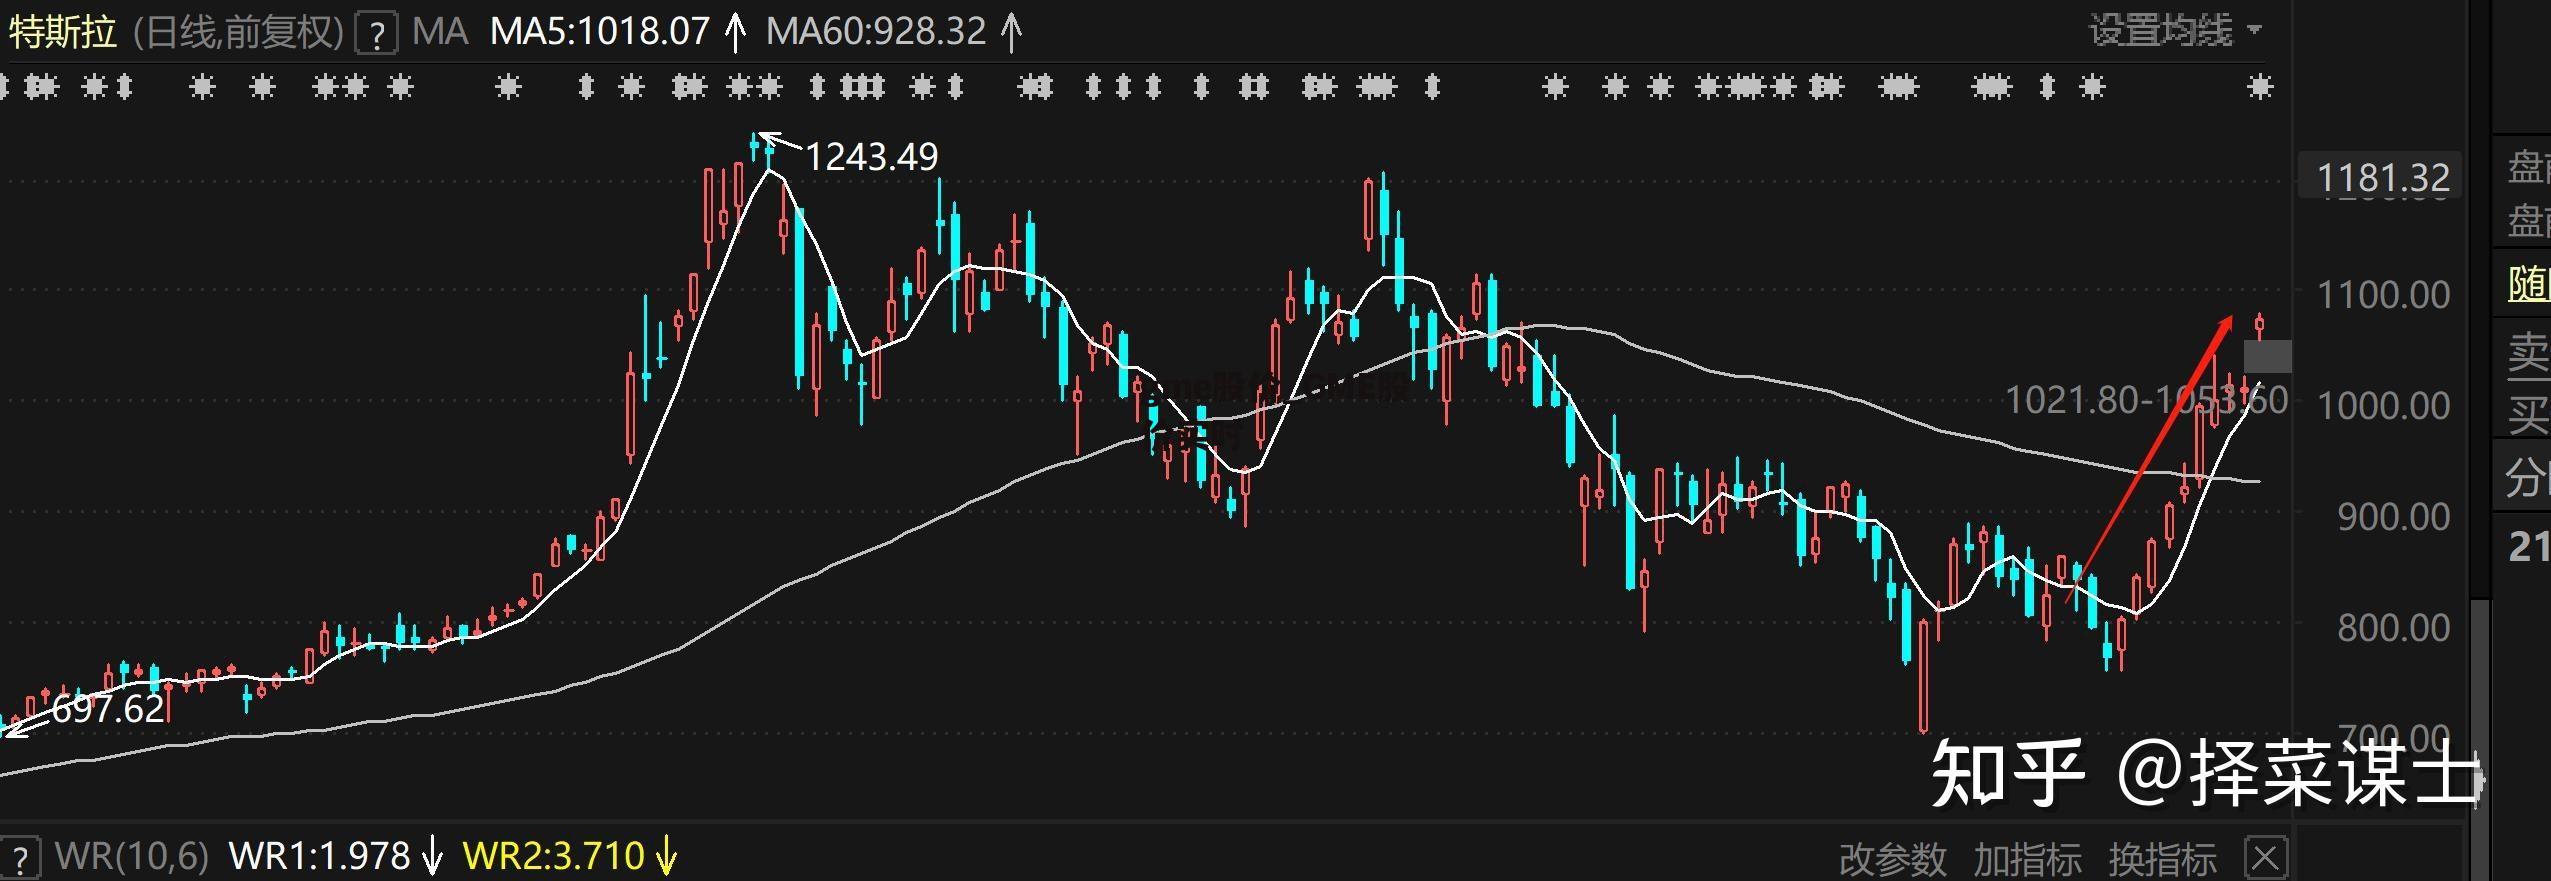Click the 1000.00 axis label
Viewport: 2551px width, 881px height.
[2383, 406]
